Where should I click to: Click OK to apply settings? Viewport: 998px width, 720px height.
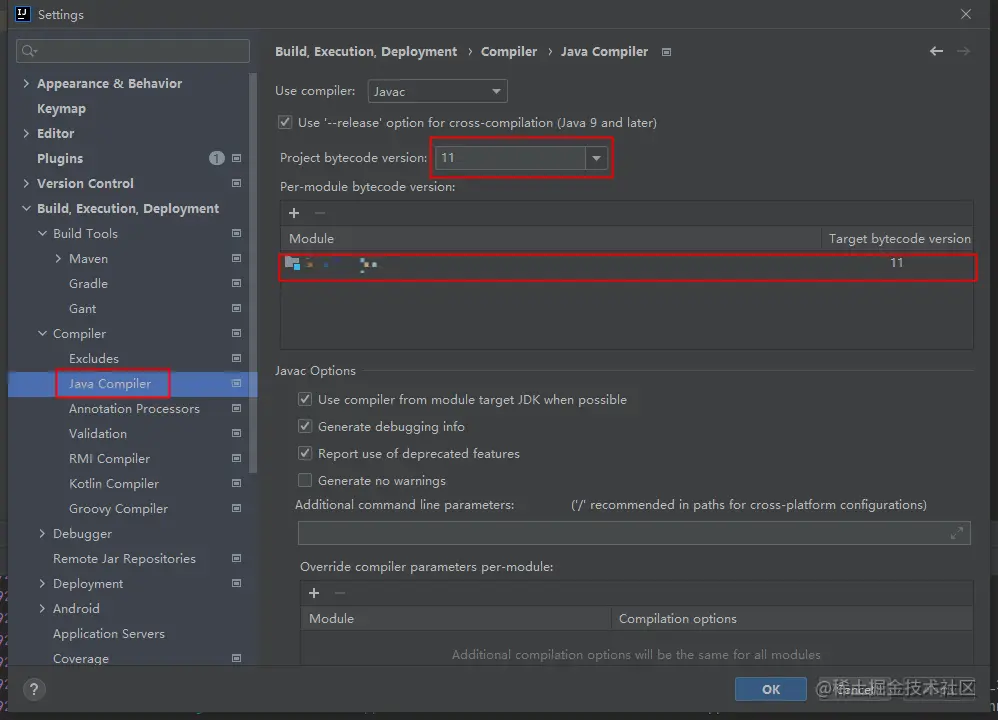tap(771, 689)
